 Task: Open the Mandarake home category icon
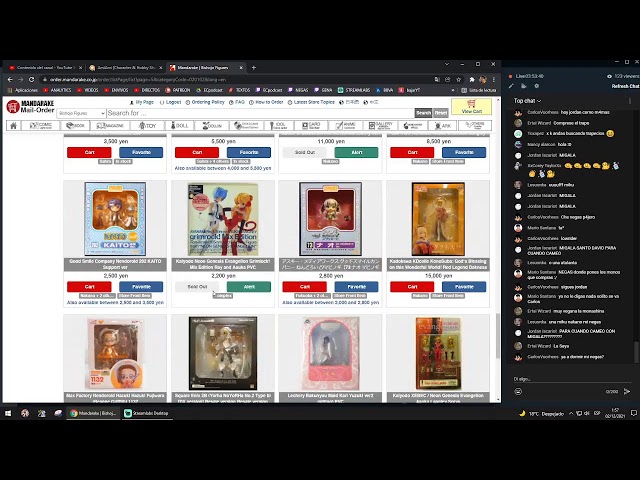click(13, 126)
